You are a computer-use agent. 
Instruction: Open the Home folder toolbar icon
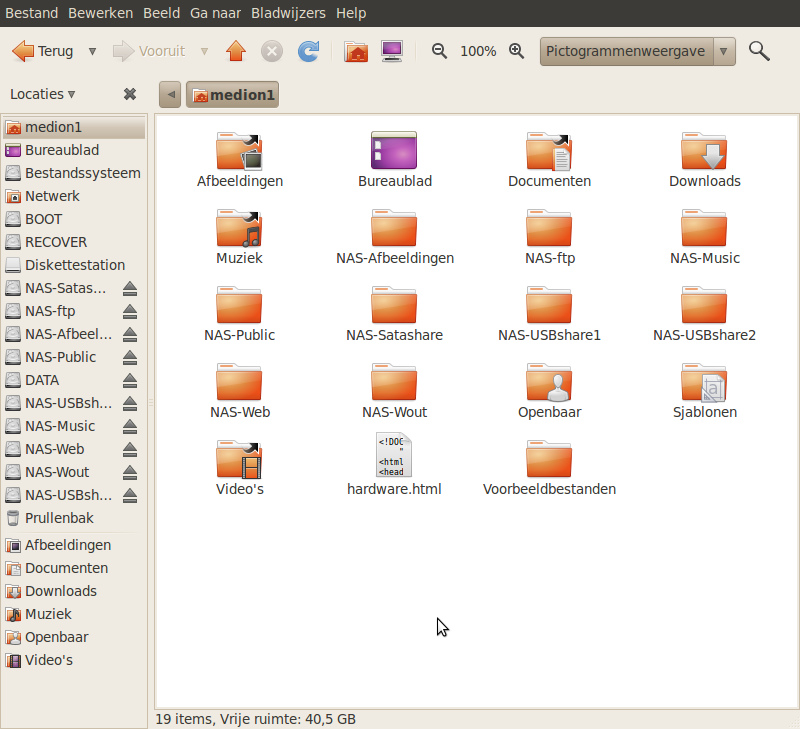pyautogui.click(x=356, y=51)
